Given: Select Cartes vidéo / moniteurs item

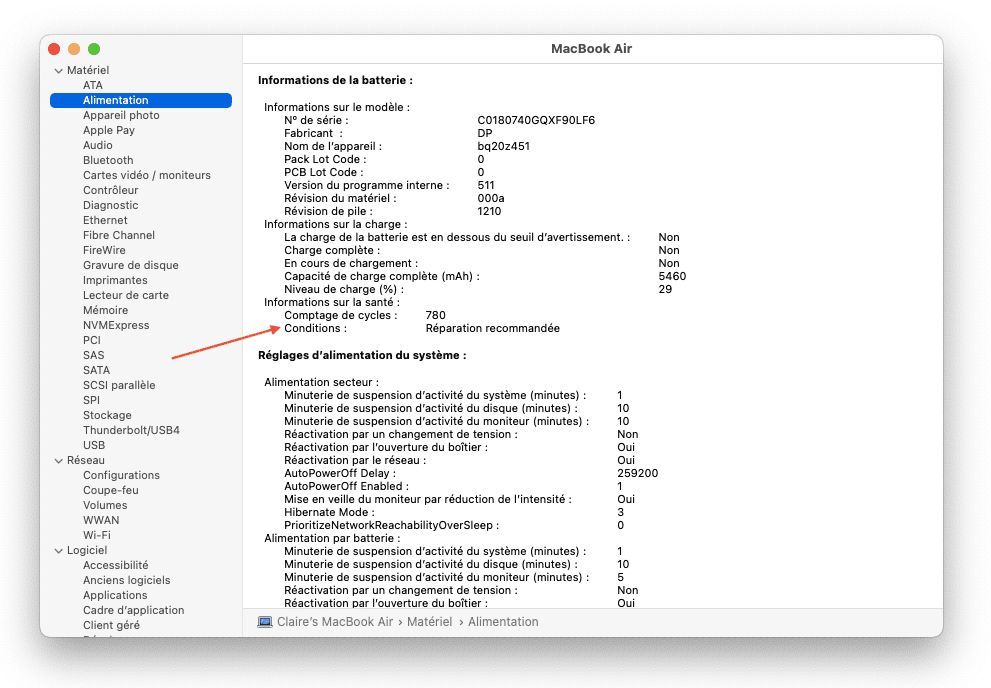Looking at the screenshot, I should [x=147, y=175].
